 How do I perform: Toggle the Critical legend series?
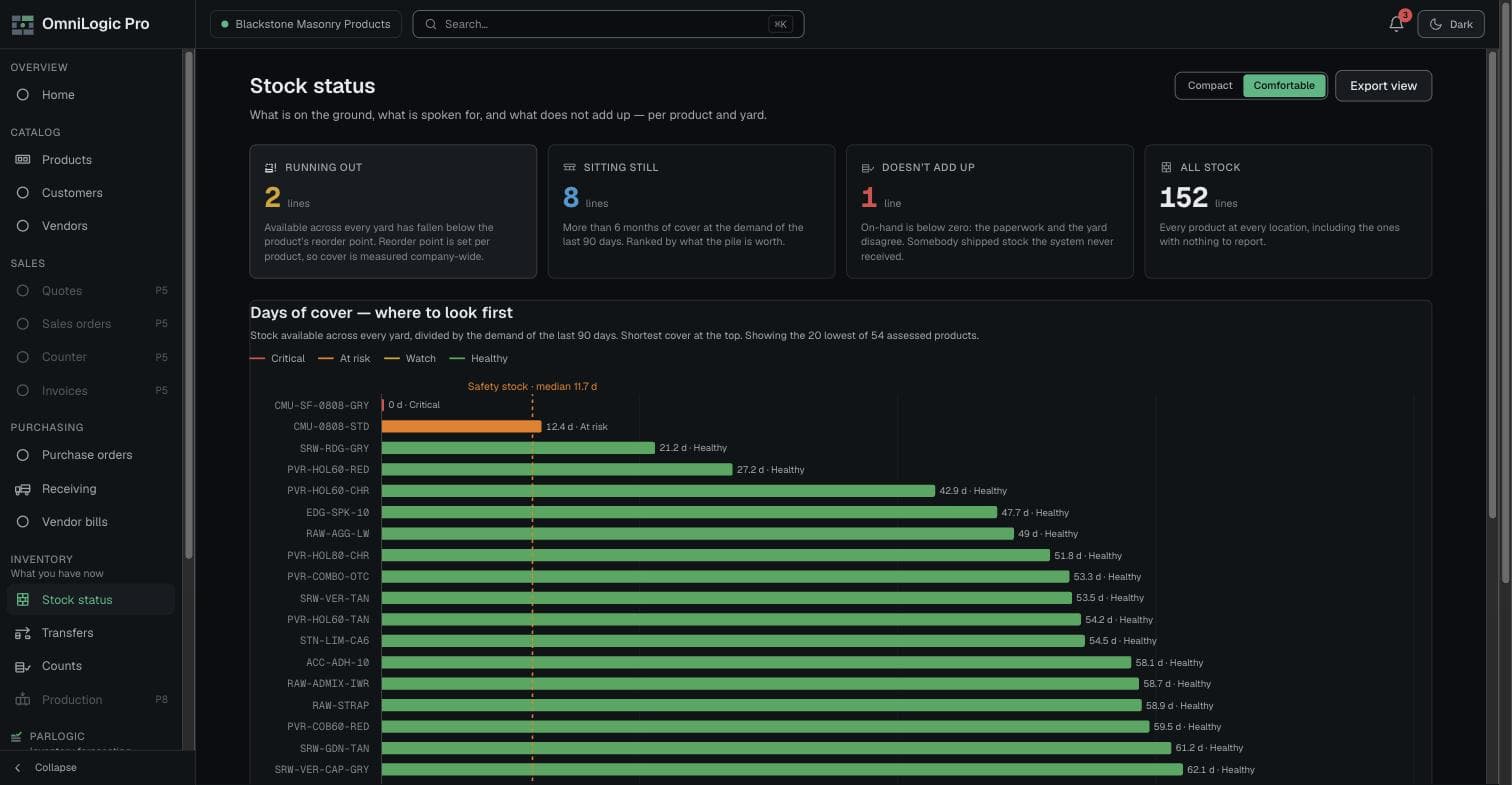tap(278, 359)
